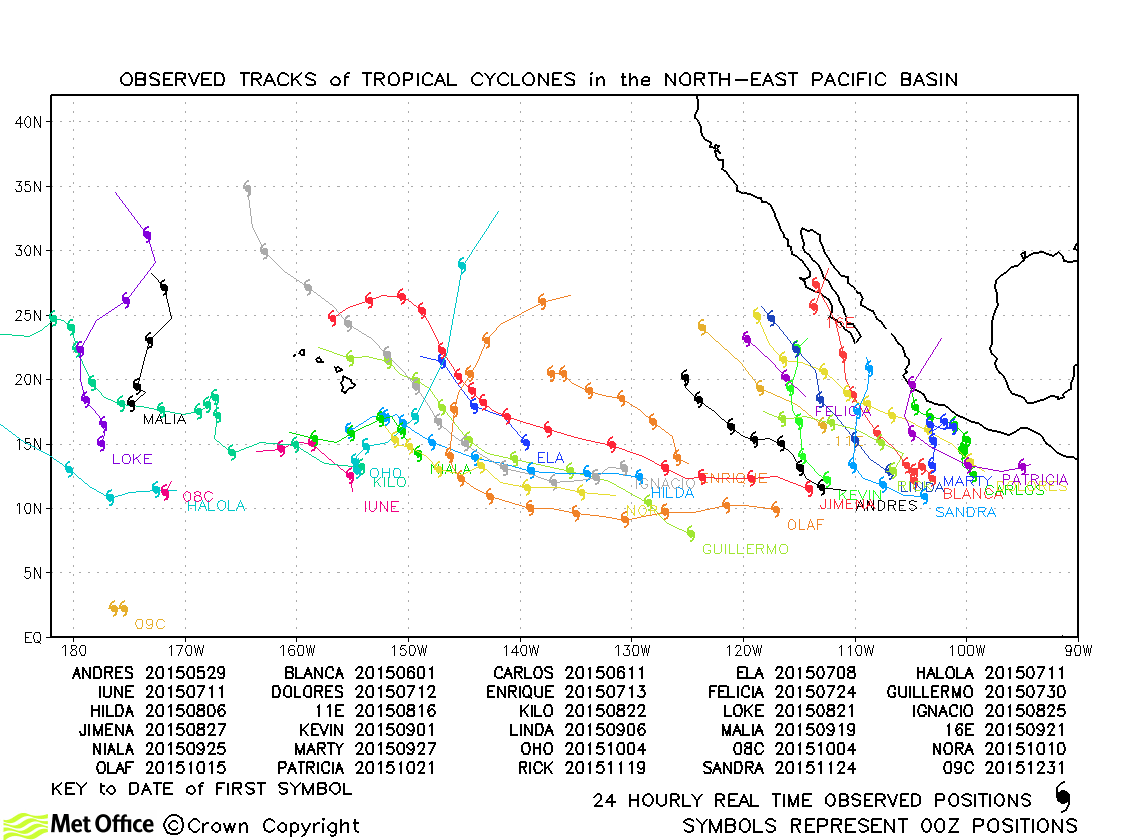Click legend entry 'BLANCA 20150601'
Viewport: 1130px width, 840px height.
pos(360,674)
